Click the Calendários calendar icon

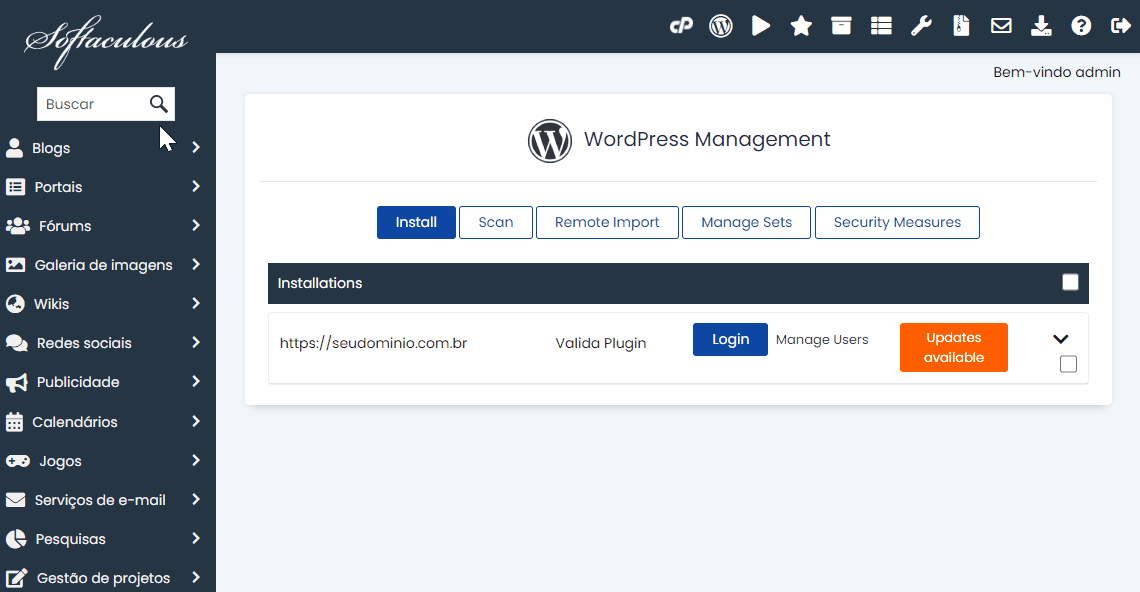point(15,422)
